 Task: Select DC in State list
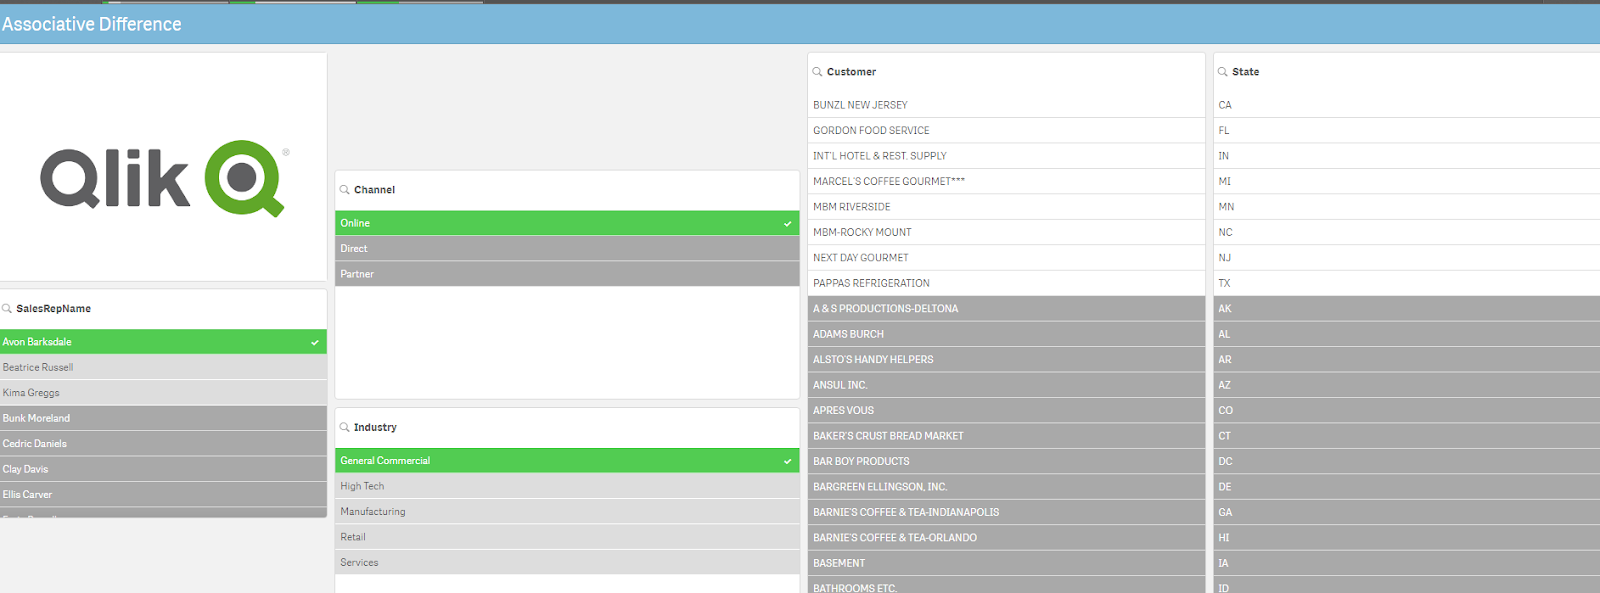1407,462
